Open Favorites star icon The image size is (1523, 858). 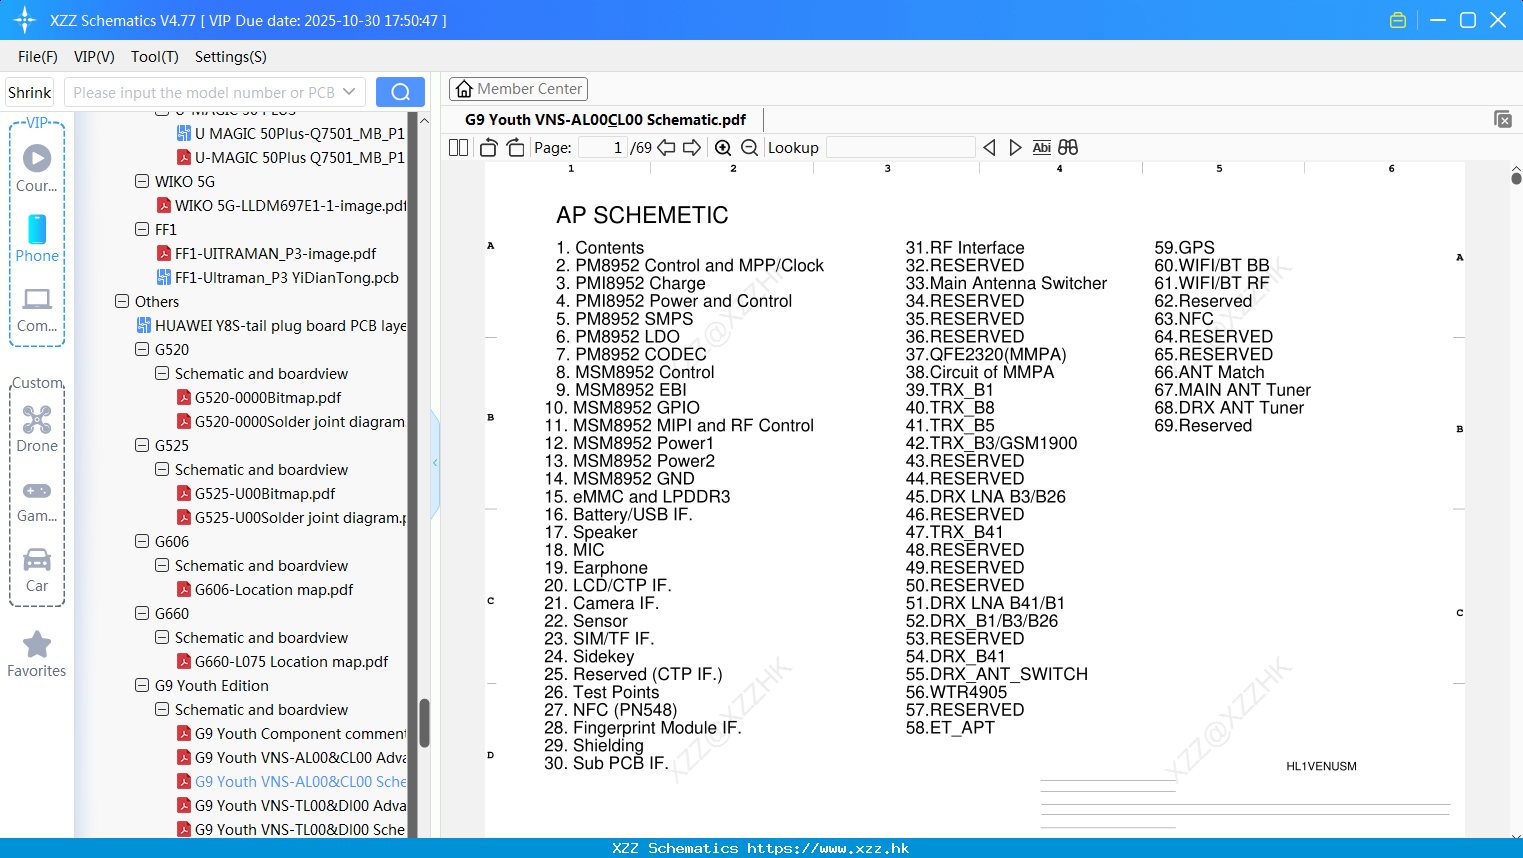37,654
